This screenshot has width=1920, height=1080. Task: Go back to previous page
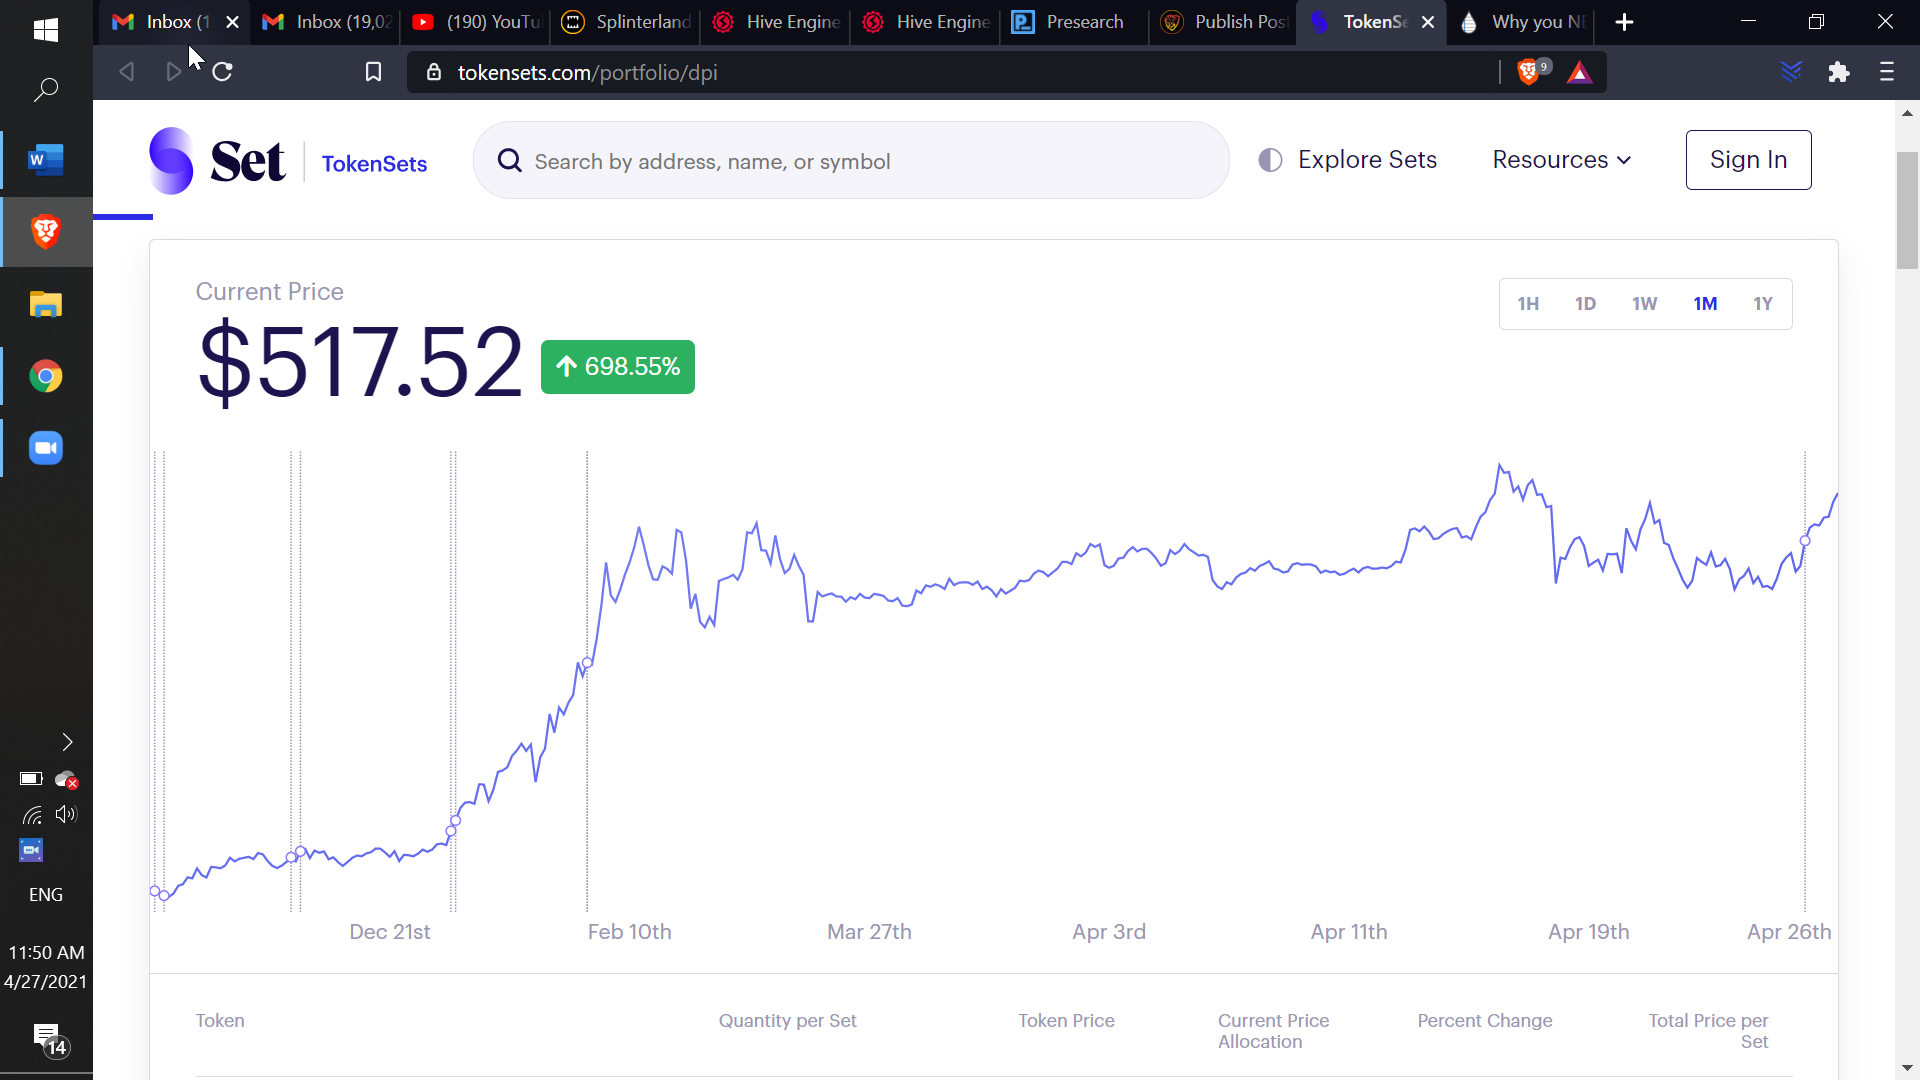click(x=126, y=72)
